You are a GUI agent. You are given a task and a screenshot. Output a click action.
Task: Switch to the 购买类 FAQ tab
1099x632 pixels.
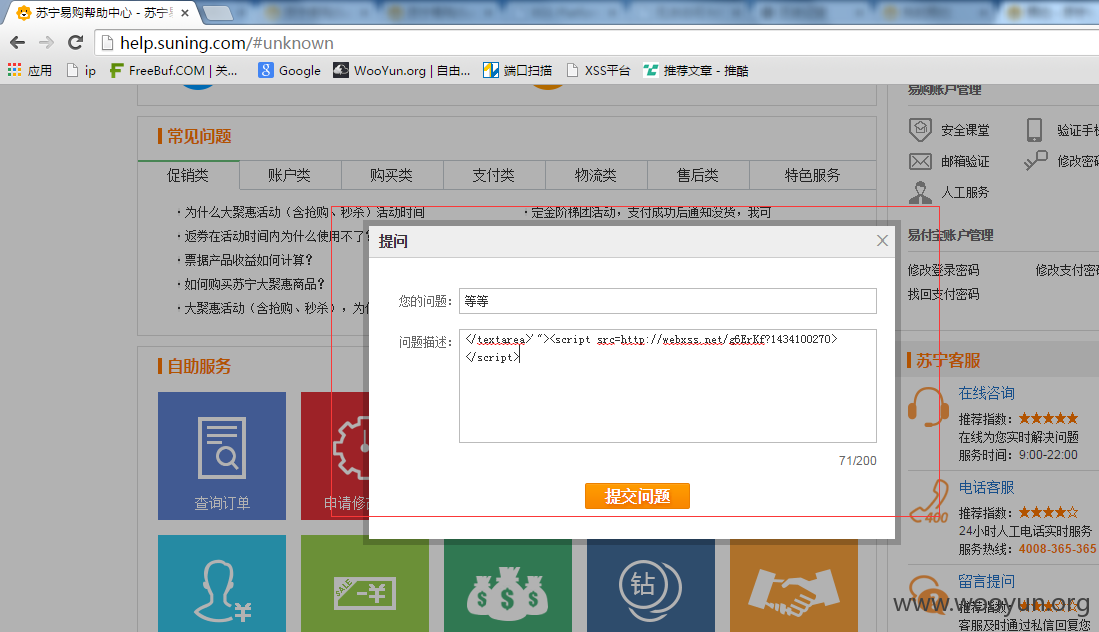pos(392,175)
